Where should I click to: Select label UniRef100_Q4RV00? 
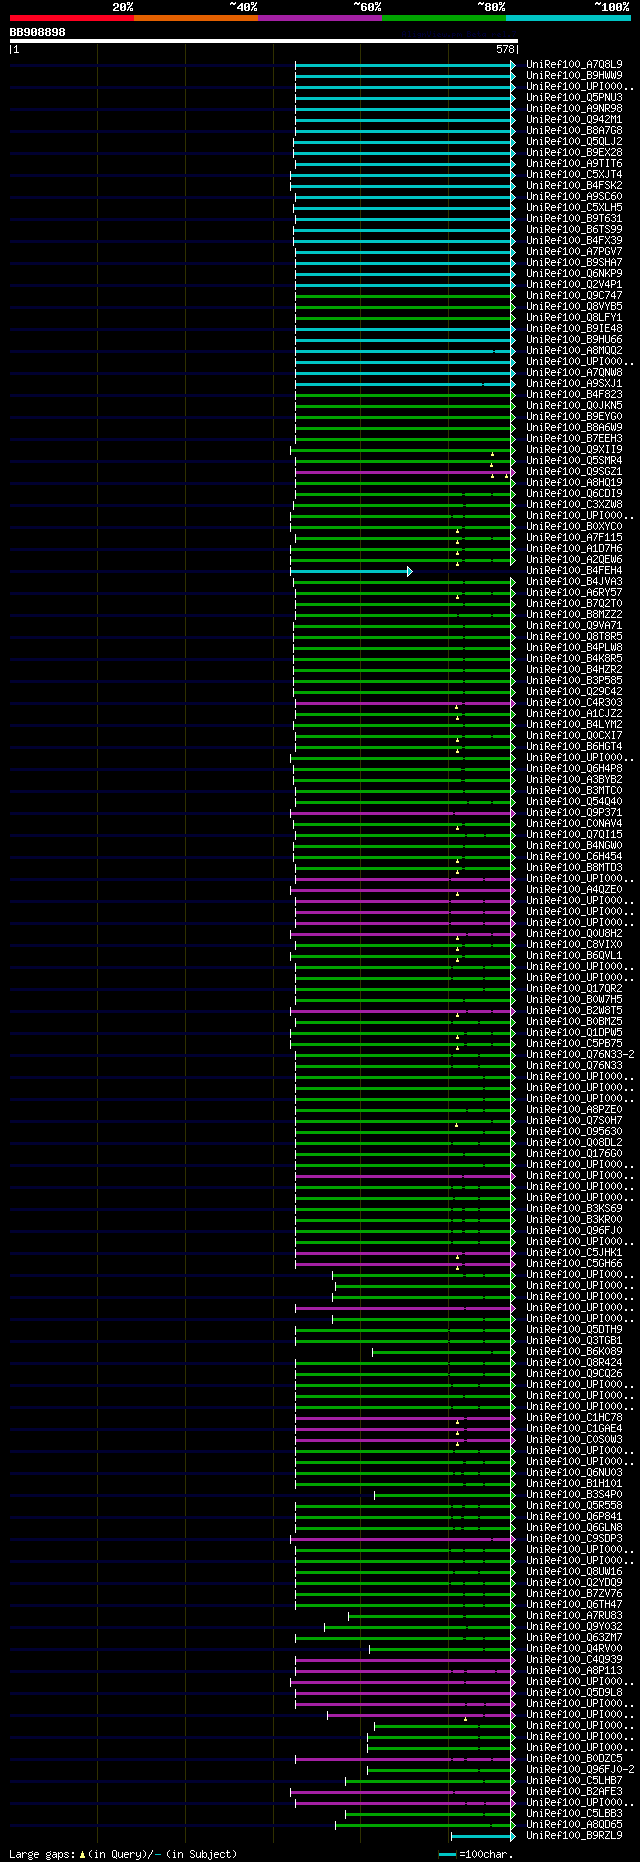point(574,1648)
